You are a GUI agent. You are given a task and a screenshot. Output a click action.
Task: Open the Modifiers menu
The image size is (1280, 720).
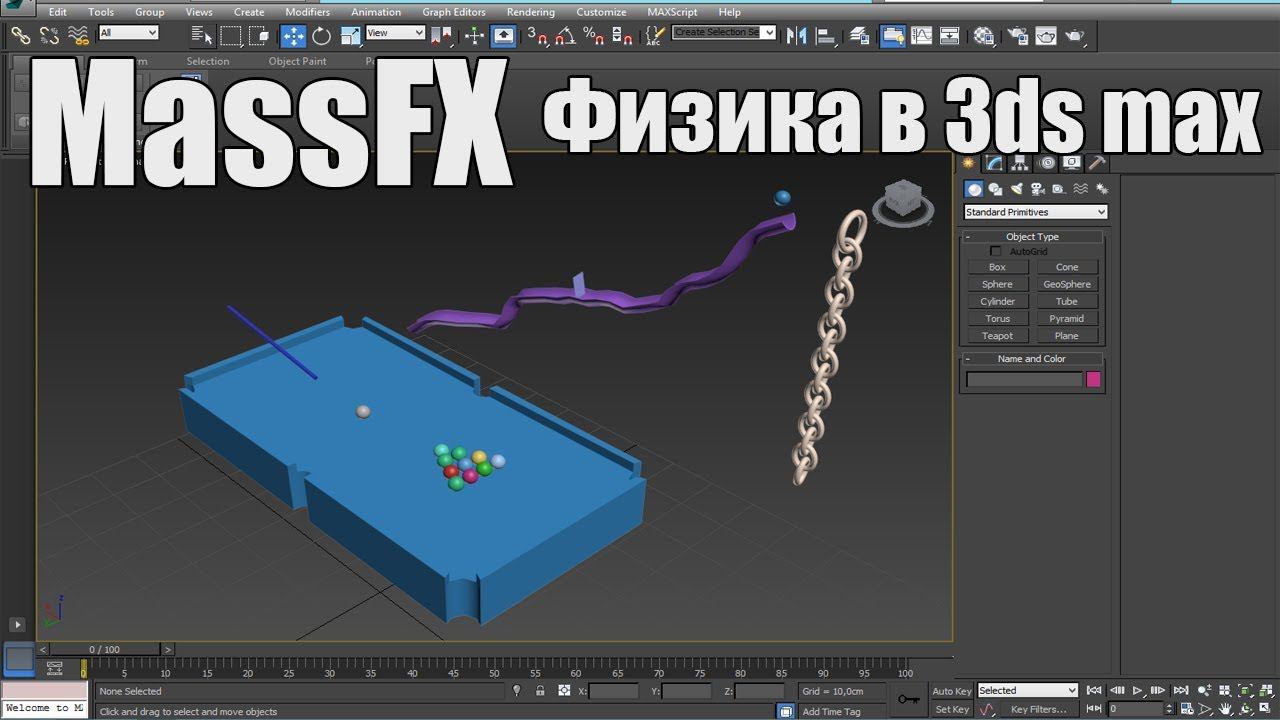[x=308, y=12]
